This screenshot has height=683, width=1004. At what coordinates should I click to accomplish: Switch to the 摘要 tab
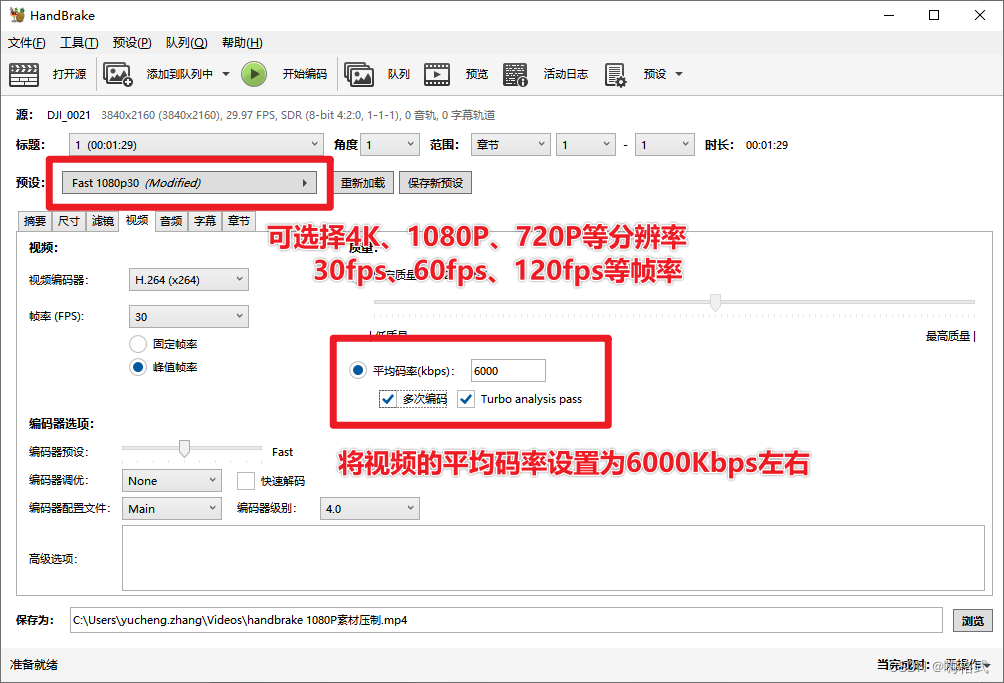tap(35, 221)
